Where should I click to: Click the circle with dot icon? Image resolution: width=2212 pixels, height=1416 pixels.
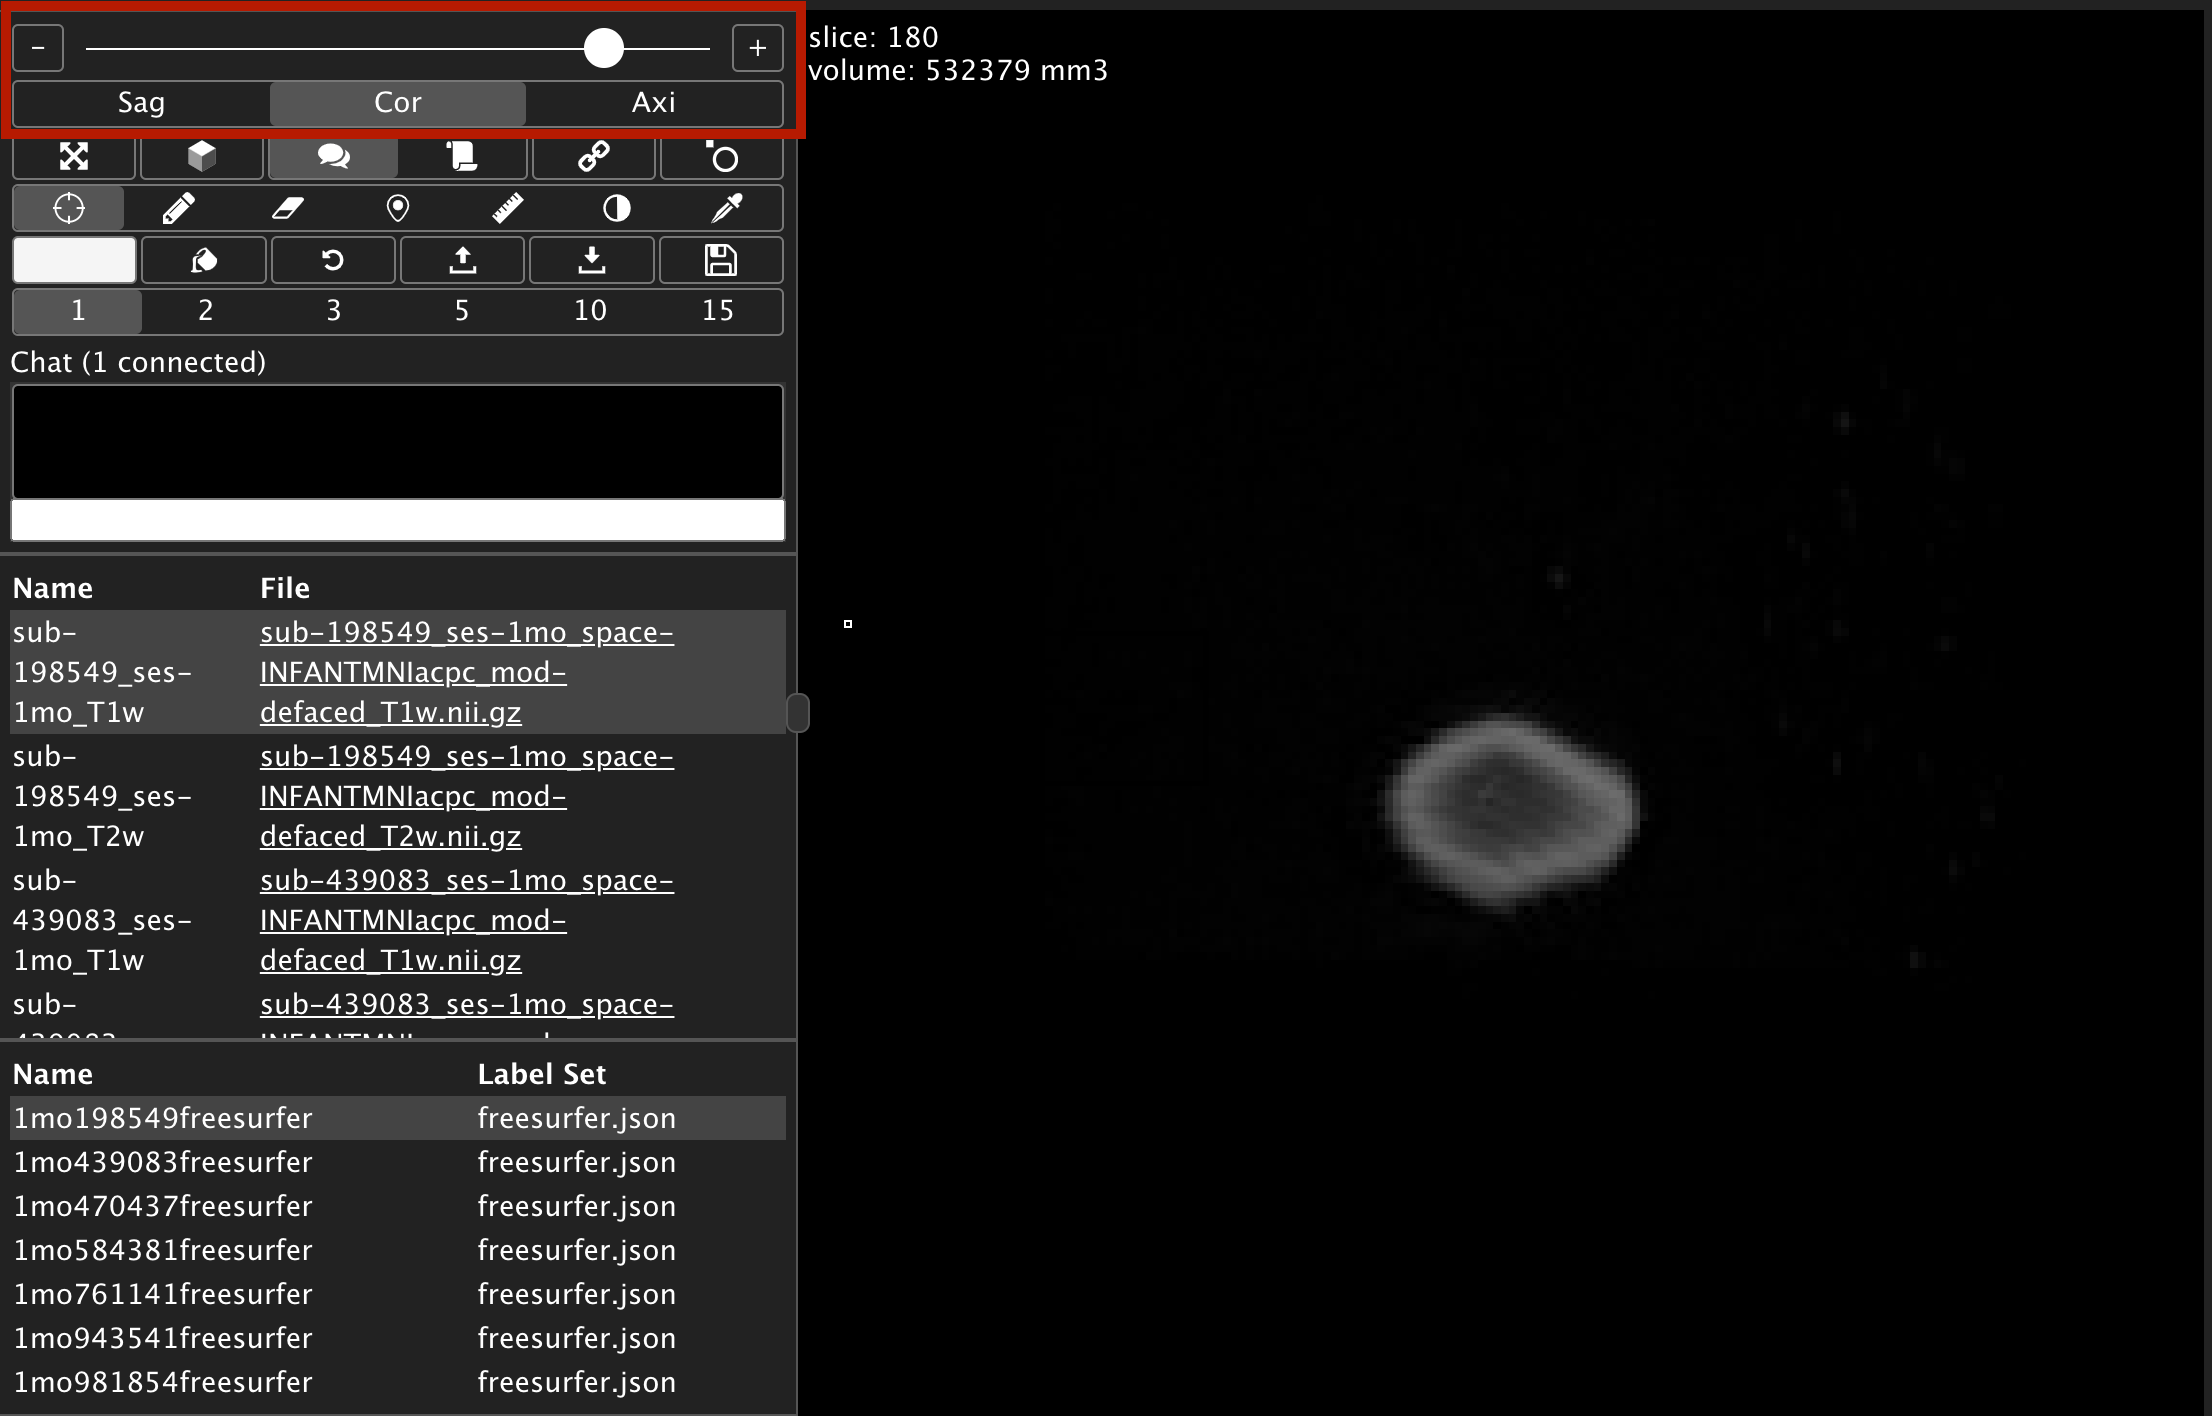(722, 157)
